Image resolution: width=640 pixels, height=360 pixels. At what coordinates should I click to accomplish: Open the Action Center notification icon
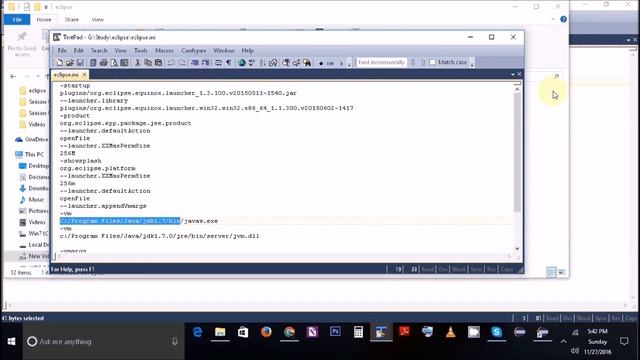point(624,341)
